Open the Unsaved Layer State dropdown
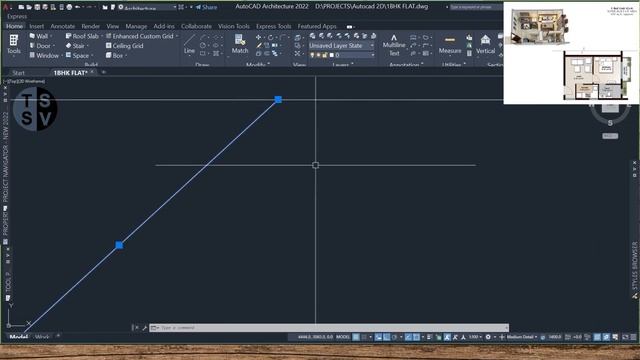The height and width of the screenshot is (360, 640). point(341,45)
